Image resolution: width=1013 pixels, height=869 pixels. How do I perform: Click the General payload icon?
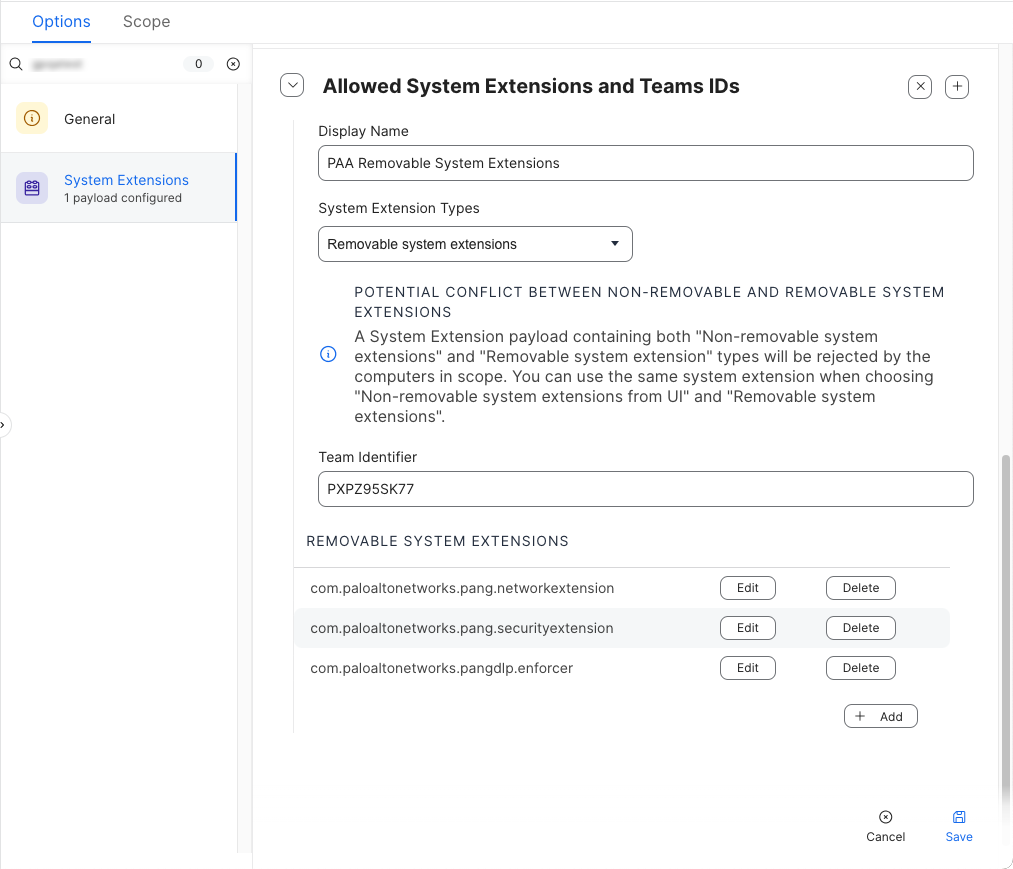32,118
